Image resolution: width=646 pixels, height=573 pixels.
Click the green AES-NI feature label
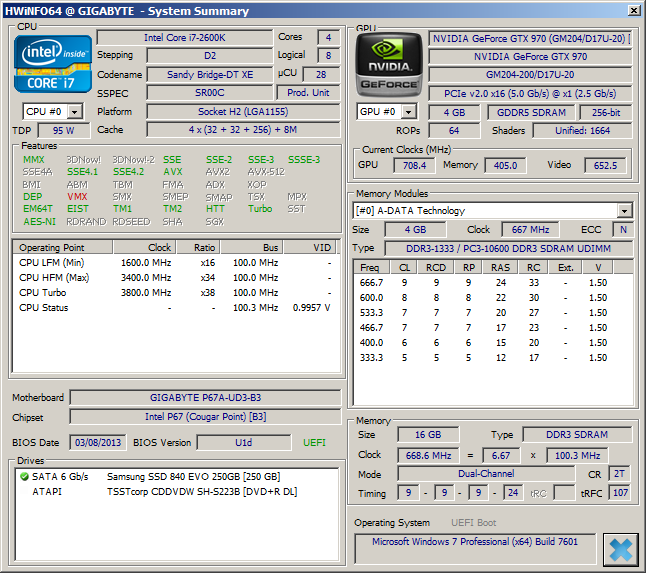point(40,222)
